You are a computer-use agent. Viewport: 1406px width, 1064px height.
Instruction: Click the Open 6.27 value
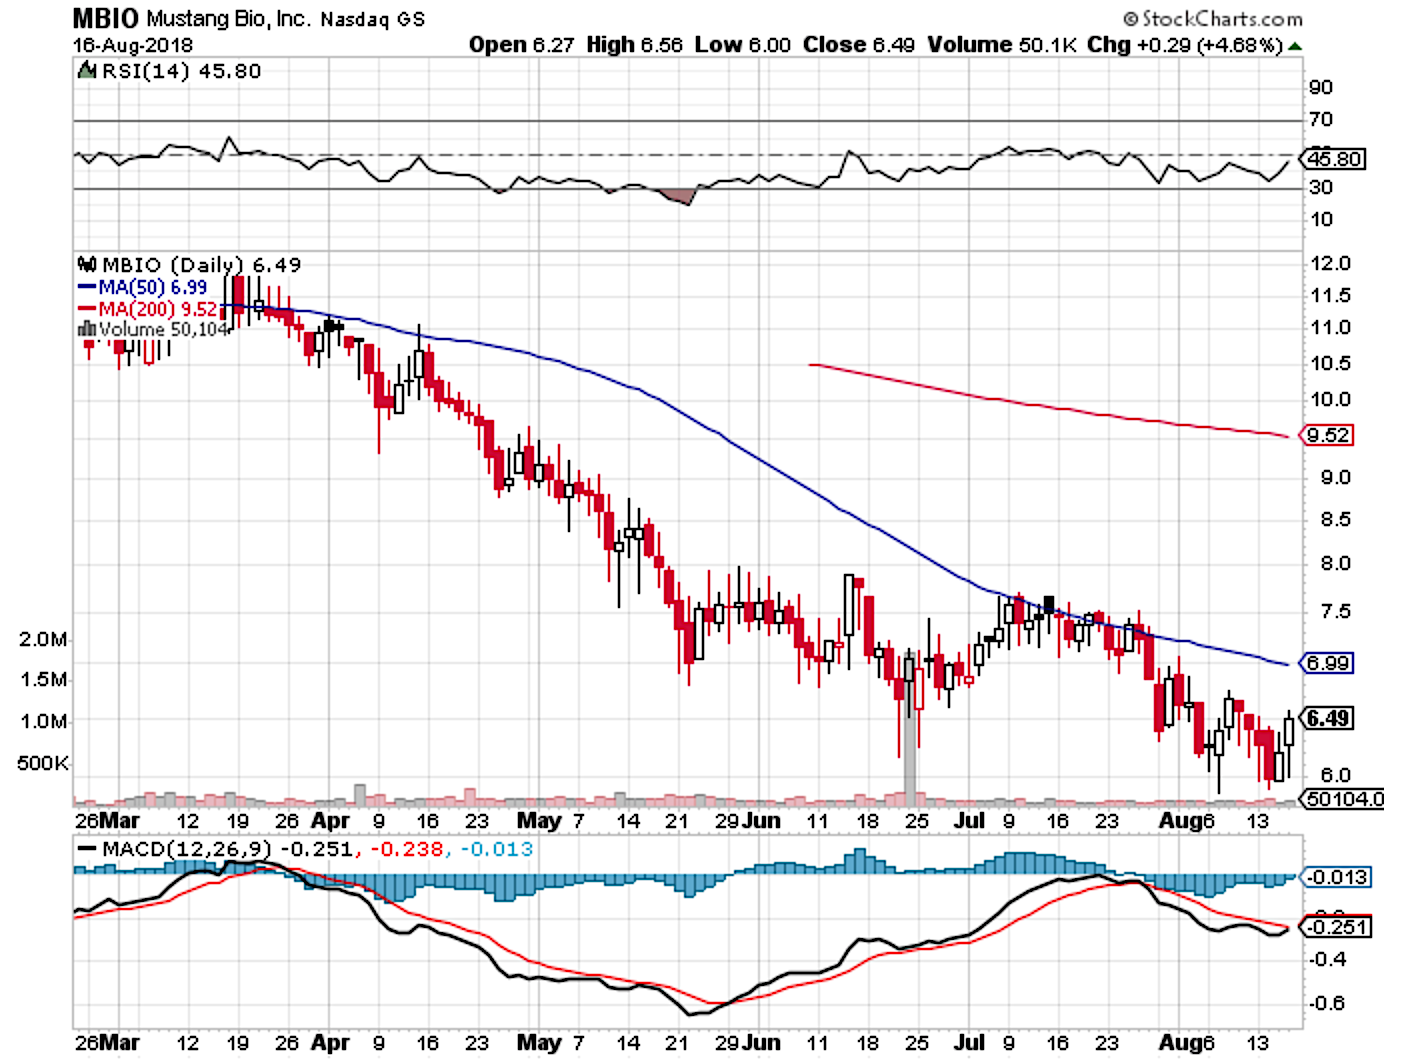[521, 45]
